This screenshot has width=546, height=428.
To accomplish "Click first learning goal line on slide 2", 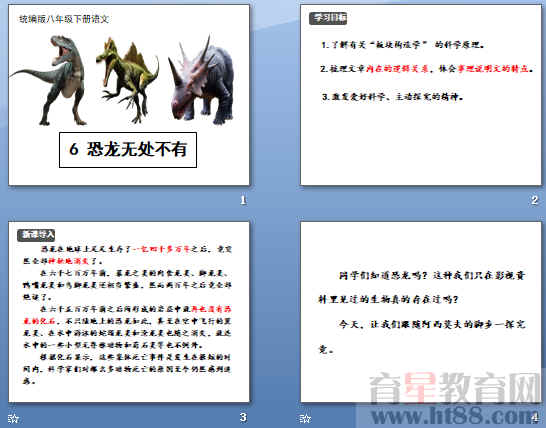I will click(x=403, y=45).
